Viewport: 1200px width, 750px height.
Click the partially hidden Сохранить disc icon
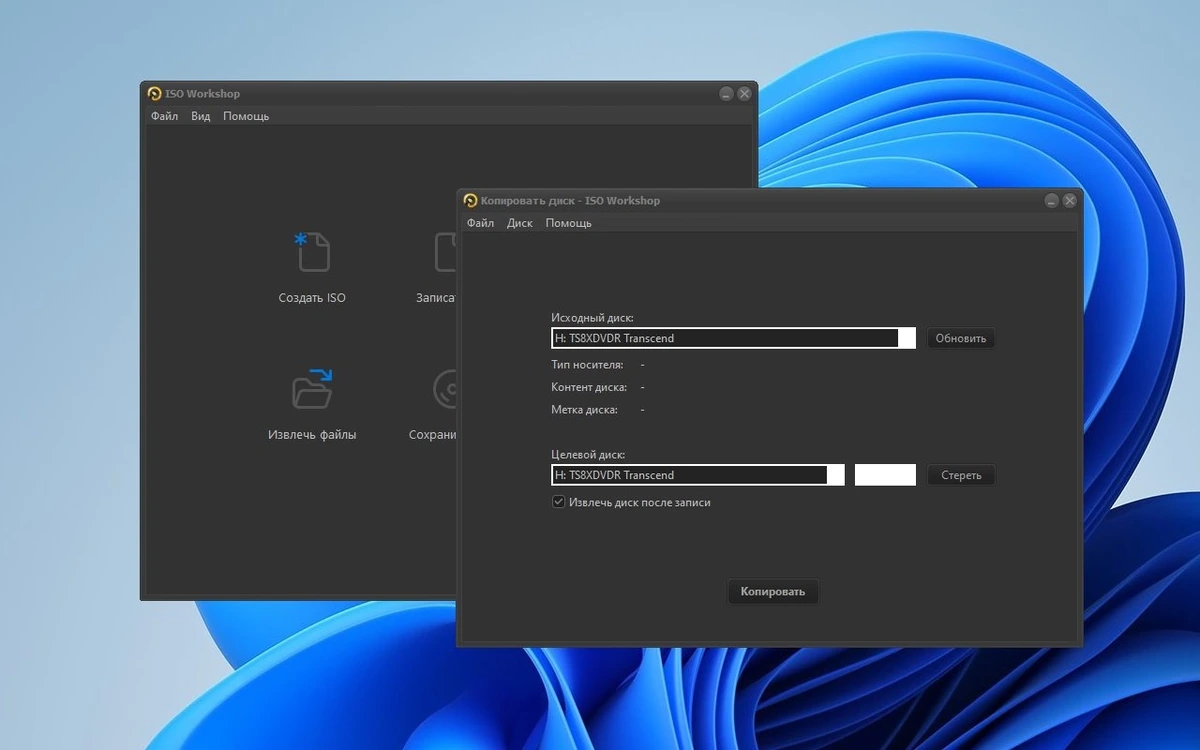[445, 389]
